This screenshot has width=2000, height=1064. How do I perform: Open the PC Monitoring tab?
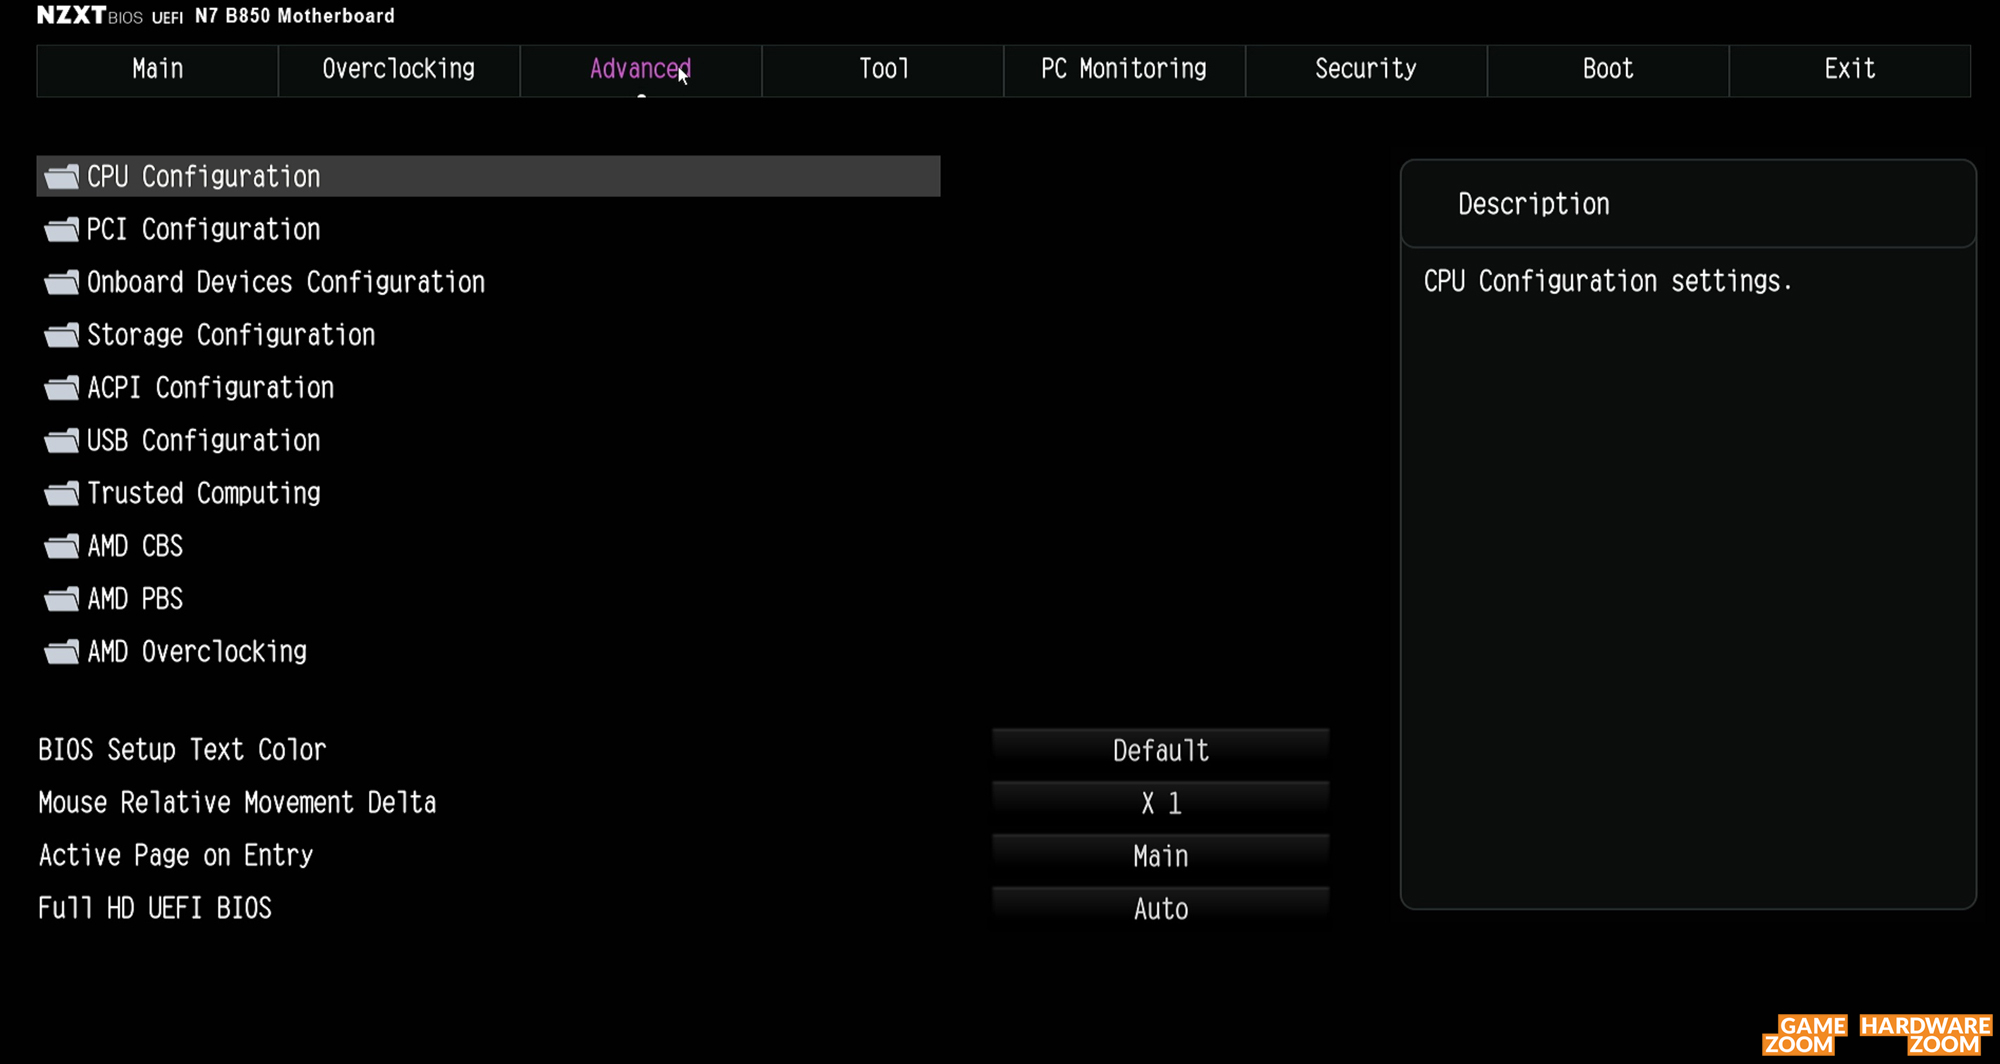coord(1125,70)
